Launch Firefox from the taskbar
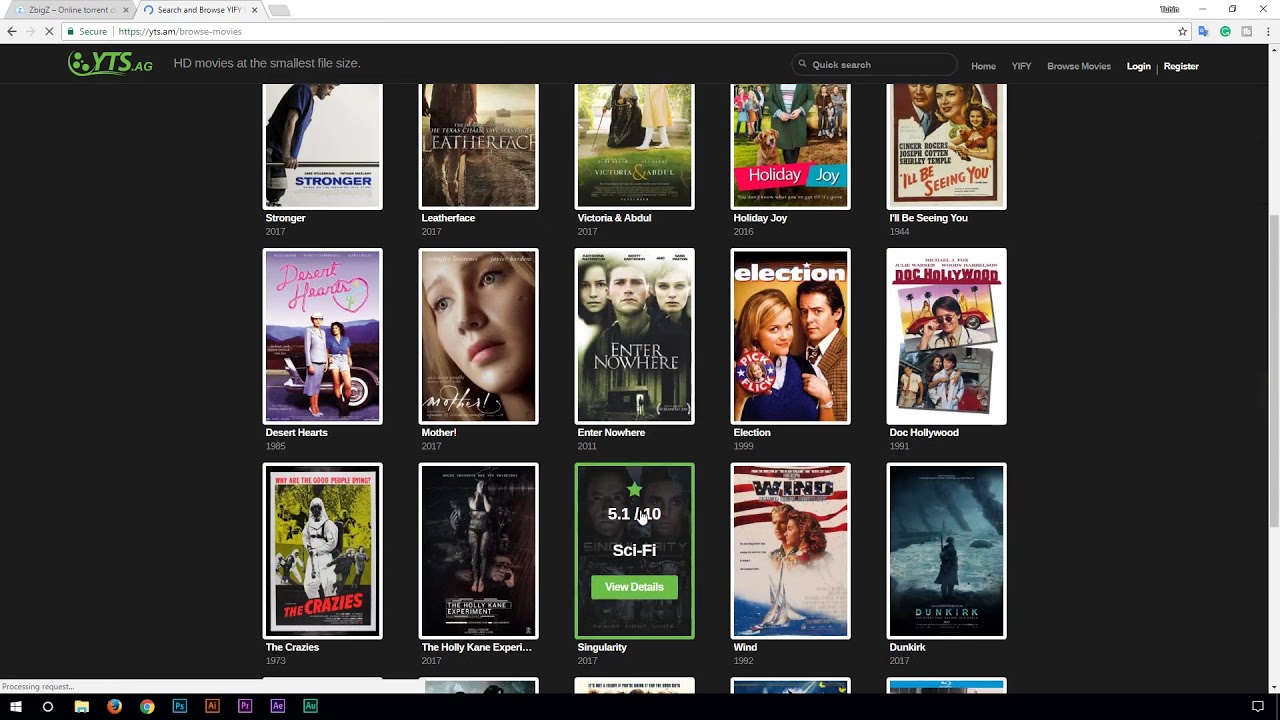 [x=114, y=706]
